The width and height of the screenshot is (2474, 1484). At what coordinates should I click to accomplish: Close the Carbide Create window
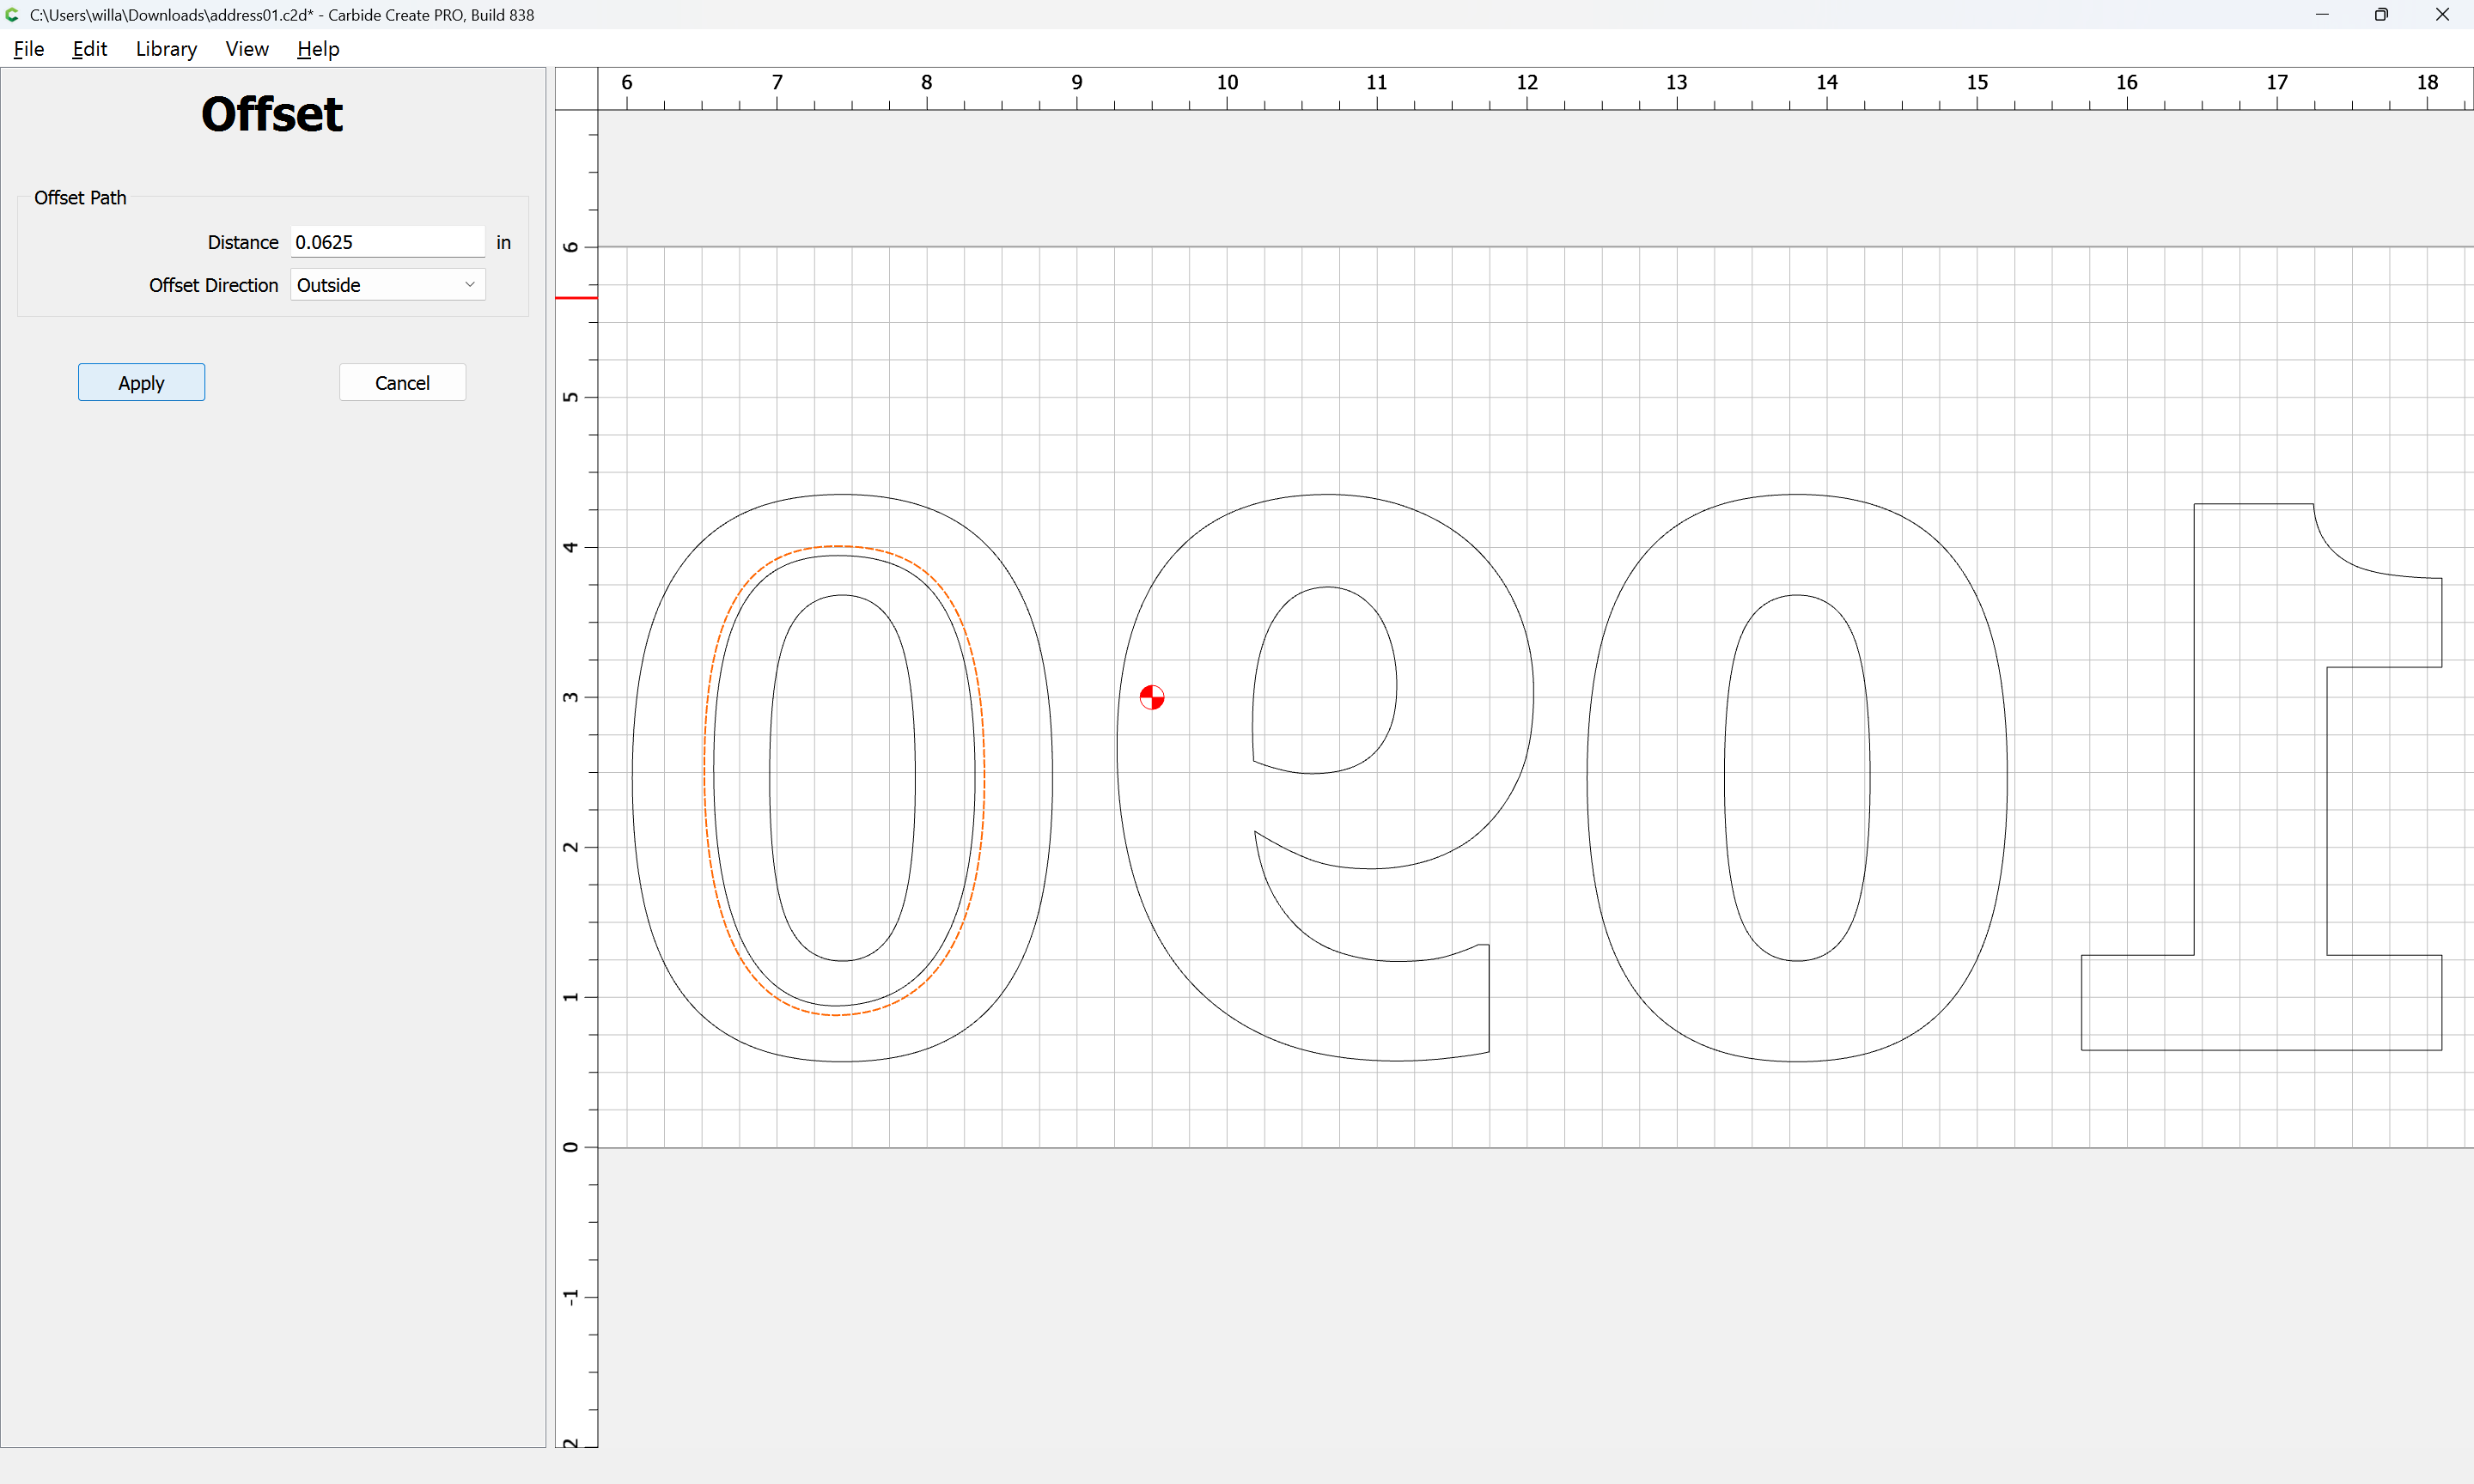[x=2442, y=15]
